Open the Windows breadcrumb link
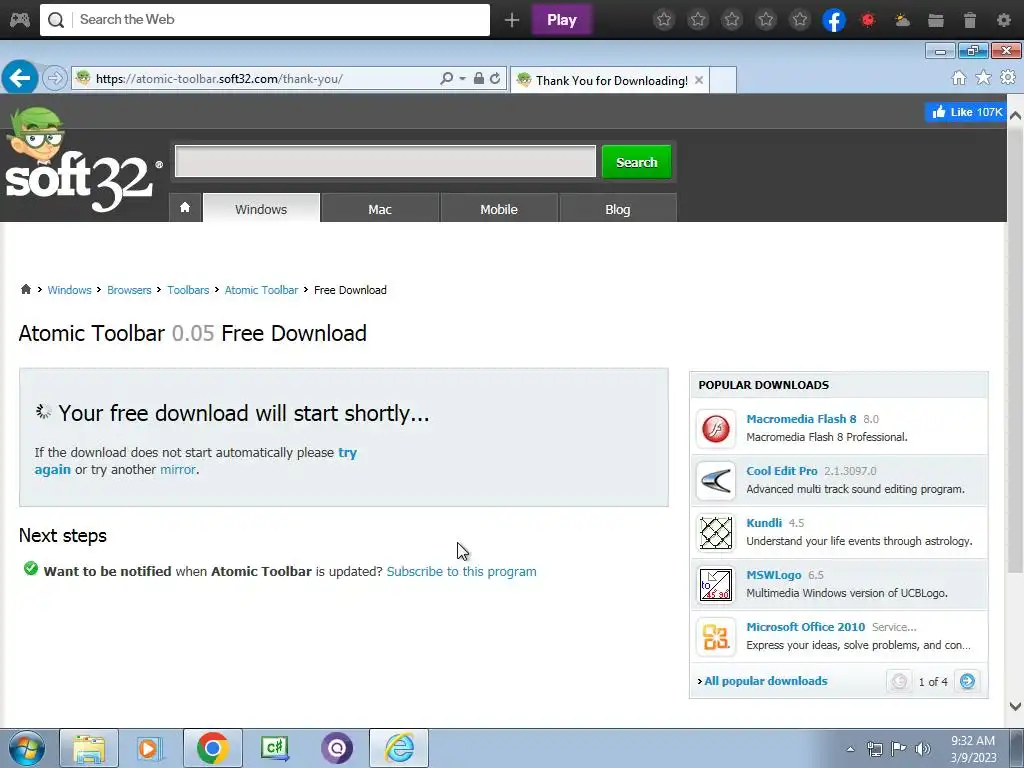 click(x=69, y=290)
